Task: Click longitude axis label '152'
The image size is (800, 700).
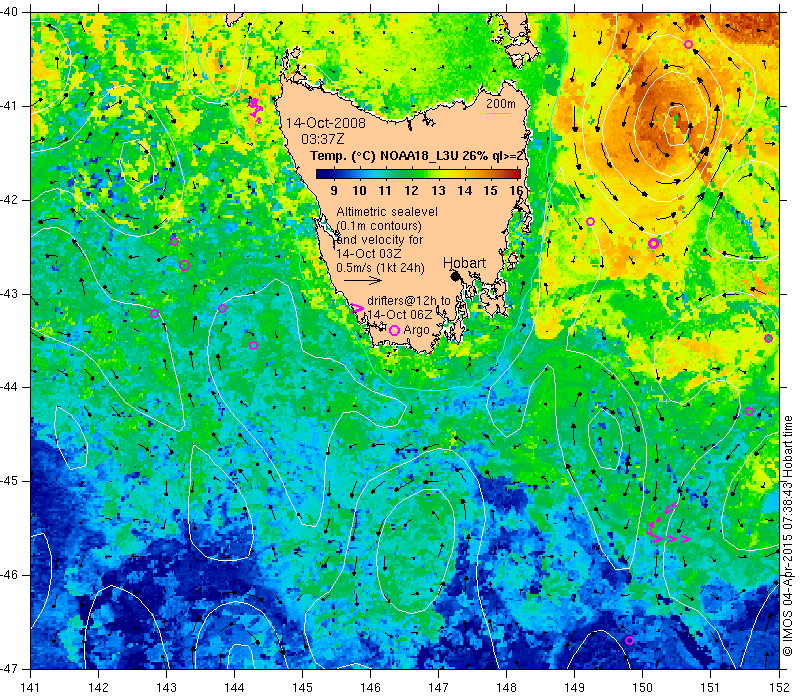Action: (779, 688)
